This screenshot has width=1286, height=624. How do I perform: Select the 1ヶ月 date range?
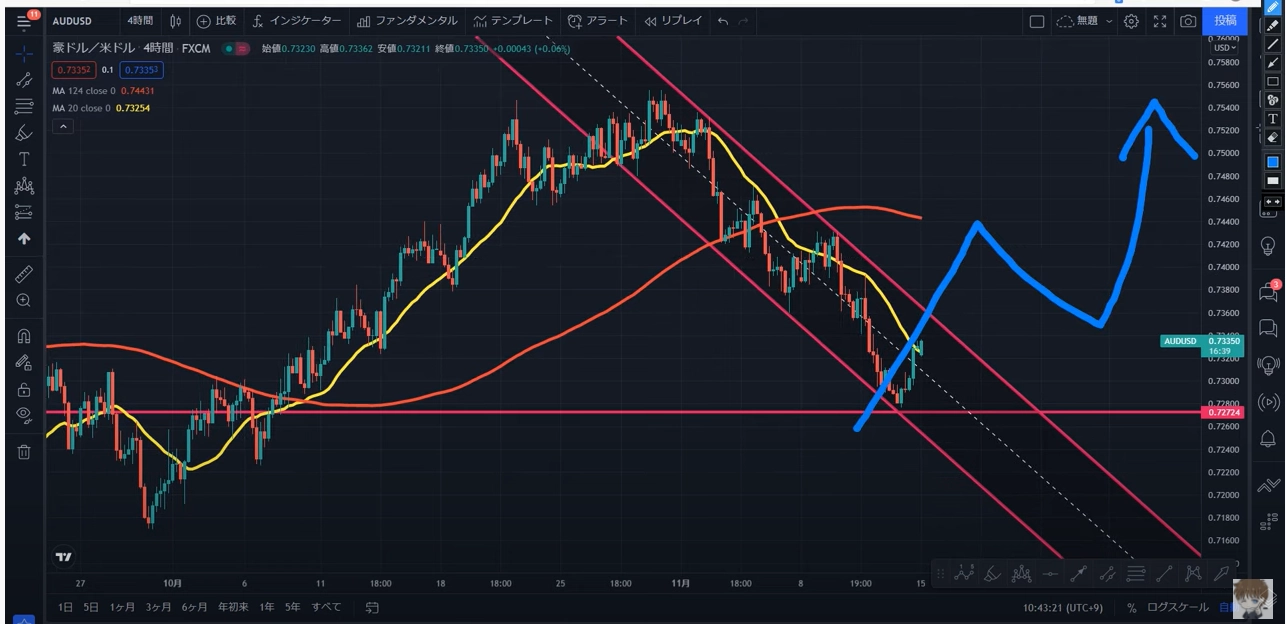coord(122,607)
